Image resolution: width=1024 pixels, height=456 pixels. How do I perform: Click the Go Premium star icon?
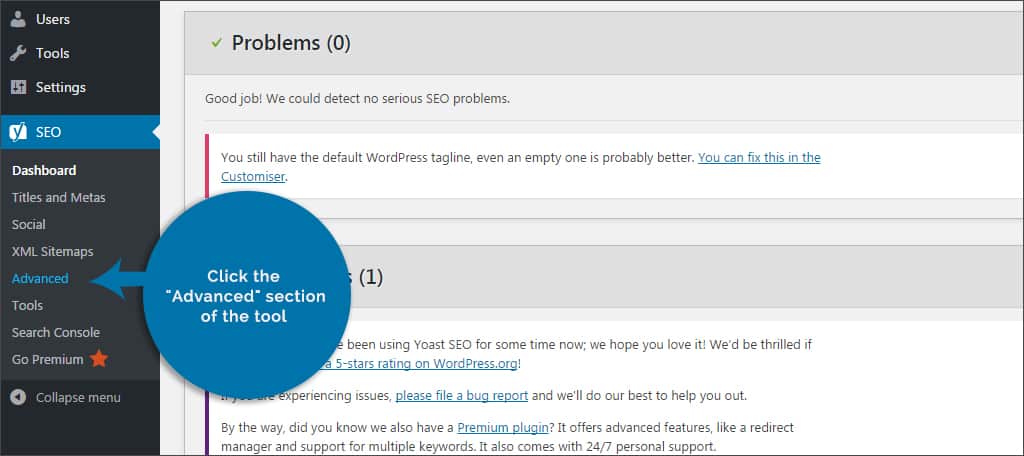pos(99,359)
